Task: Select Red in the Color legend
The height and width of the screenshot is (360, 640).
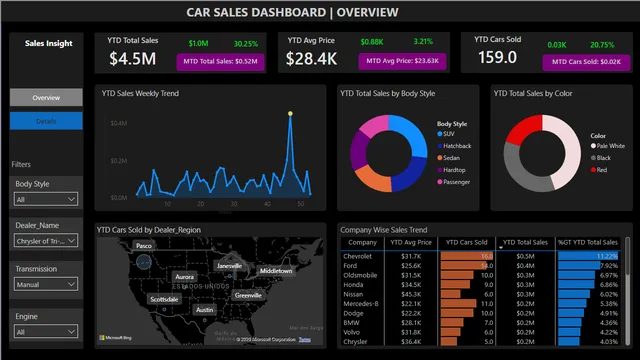Action: click(x=599, y=170)
